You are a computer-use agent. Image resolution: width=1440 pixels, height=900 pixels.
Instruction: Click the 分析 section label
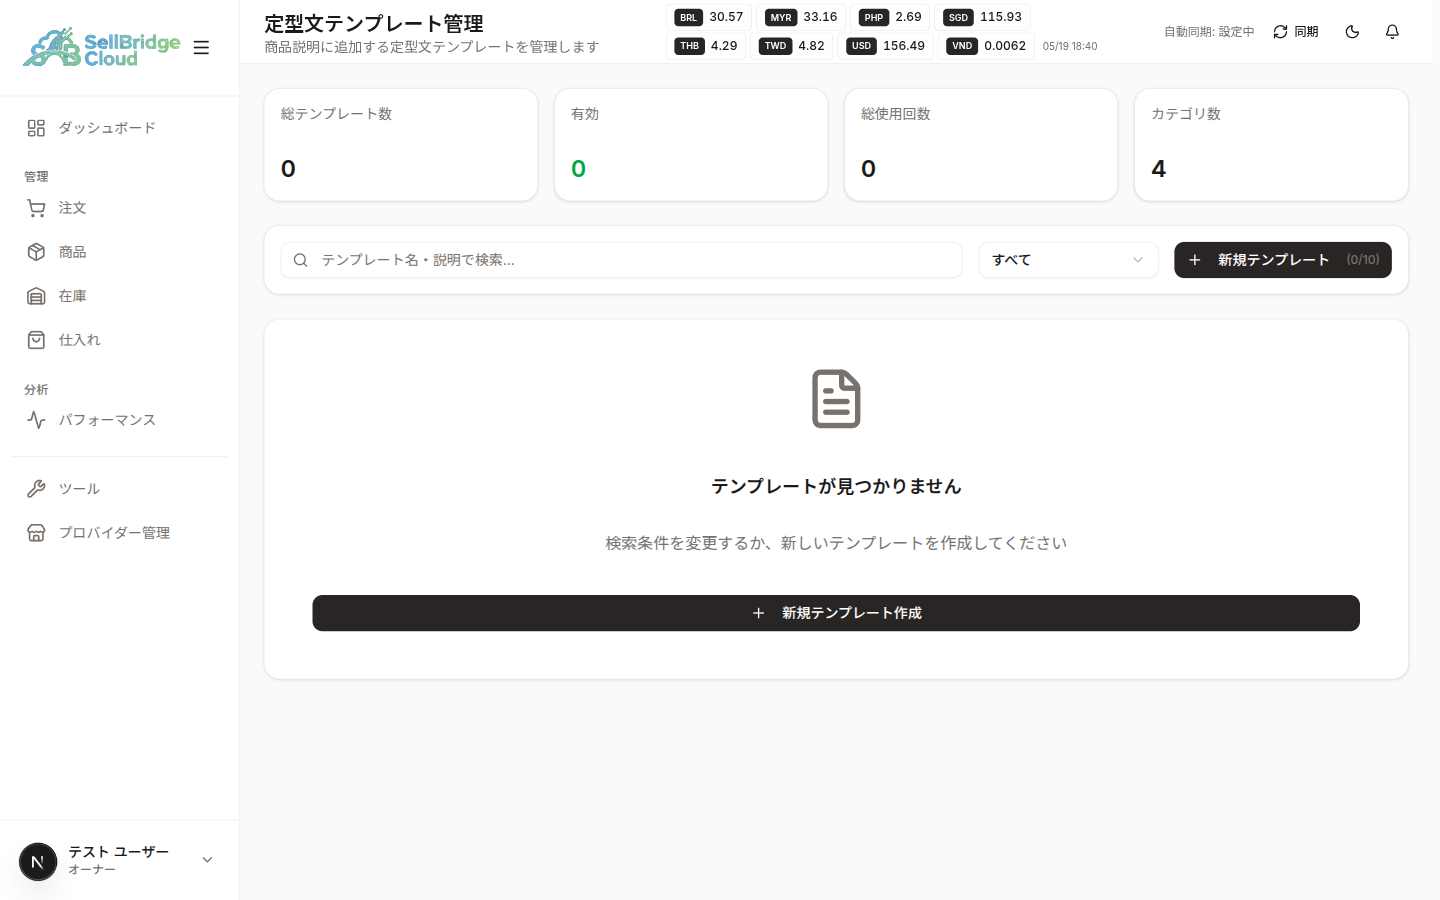coord(36,389)
